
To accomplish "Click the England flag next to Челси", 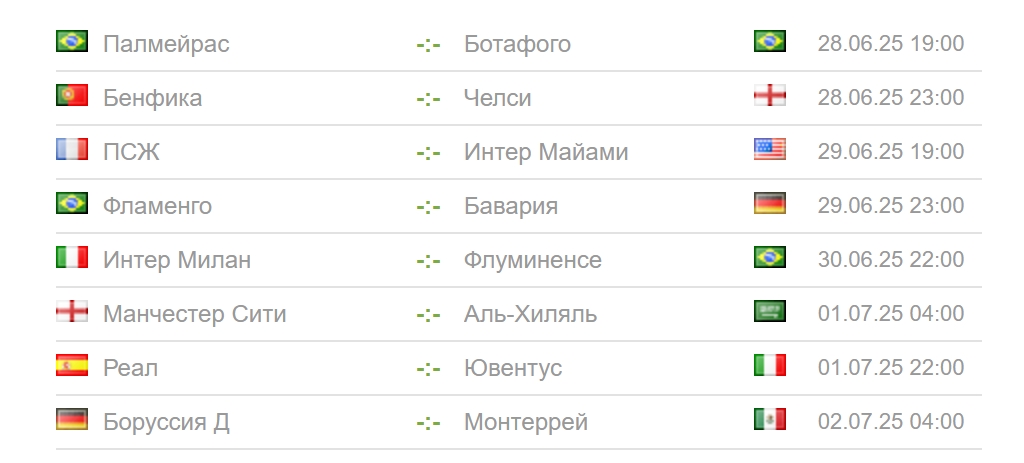I will pyautogui.click(x=769, y=95).
